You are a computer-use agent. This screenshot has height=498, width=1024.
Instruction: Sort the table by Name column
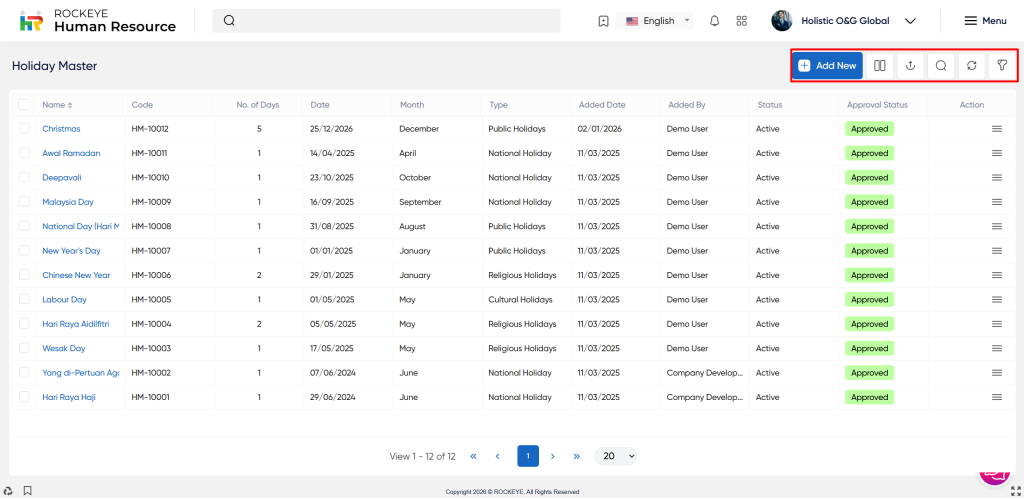click(57, 105)
